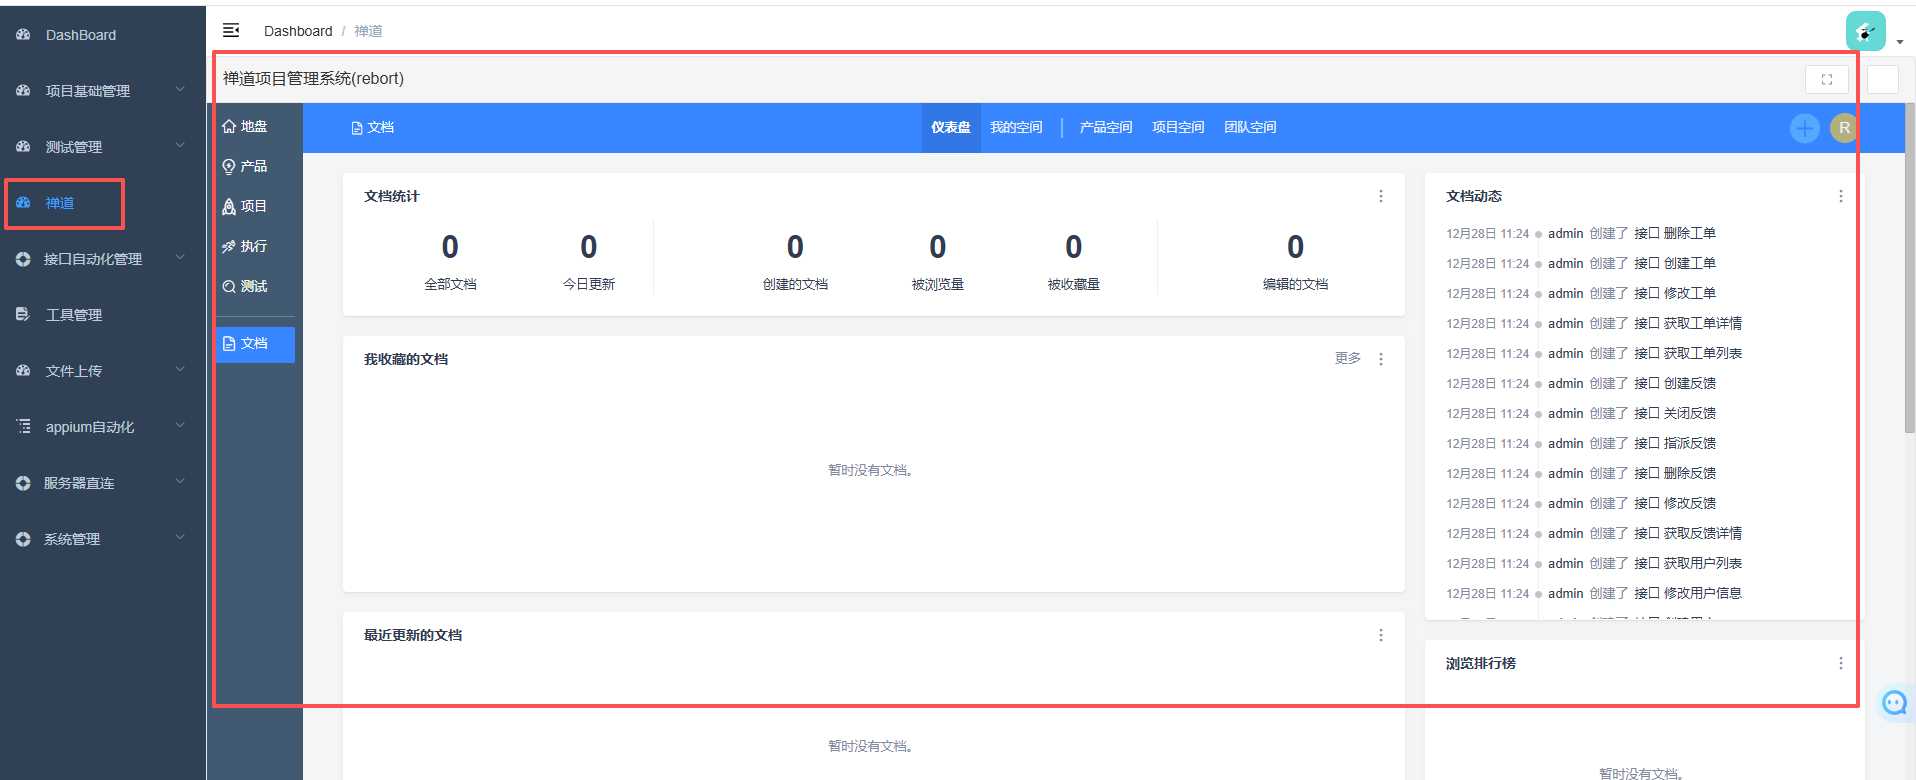1916x780 pixels.
Task: Expand the 服务器直连 menu
Action: pos(103,483)
